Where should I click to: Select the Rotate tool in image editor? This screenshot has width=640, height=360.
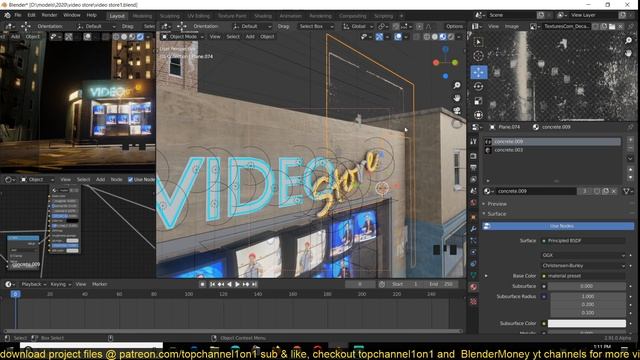(478, 87)
